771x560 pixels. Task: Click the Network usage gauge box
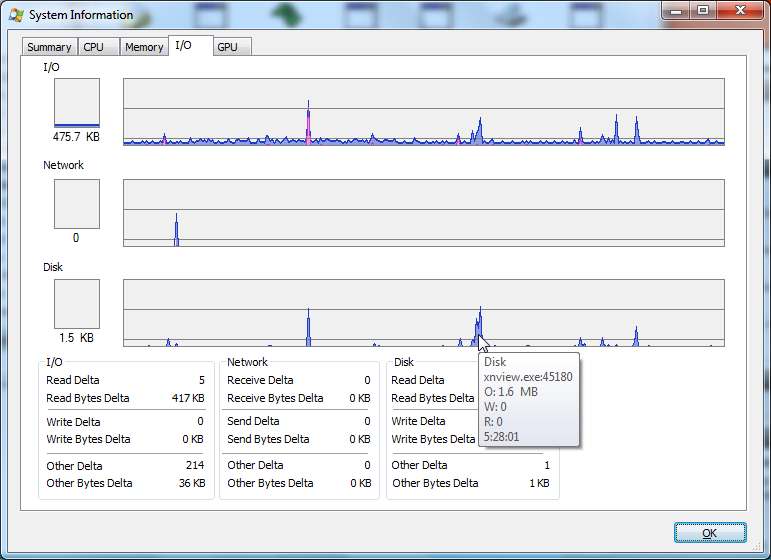[77, 204]
